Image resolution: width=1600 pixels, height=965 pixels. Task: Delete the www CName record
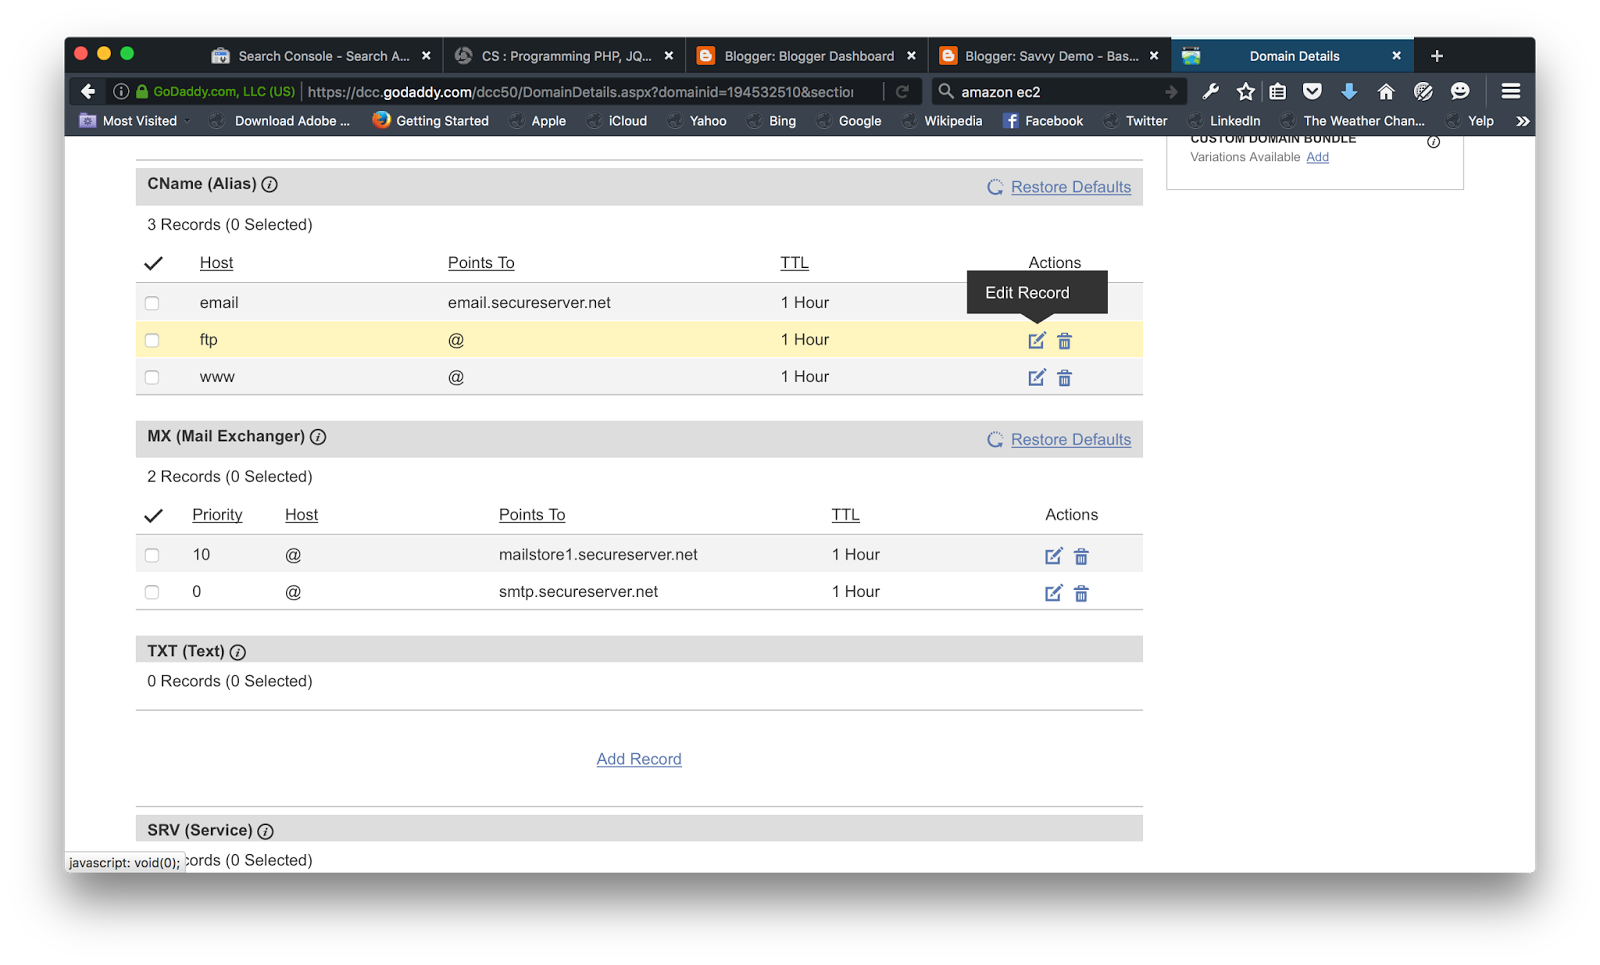point(1064,378)
